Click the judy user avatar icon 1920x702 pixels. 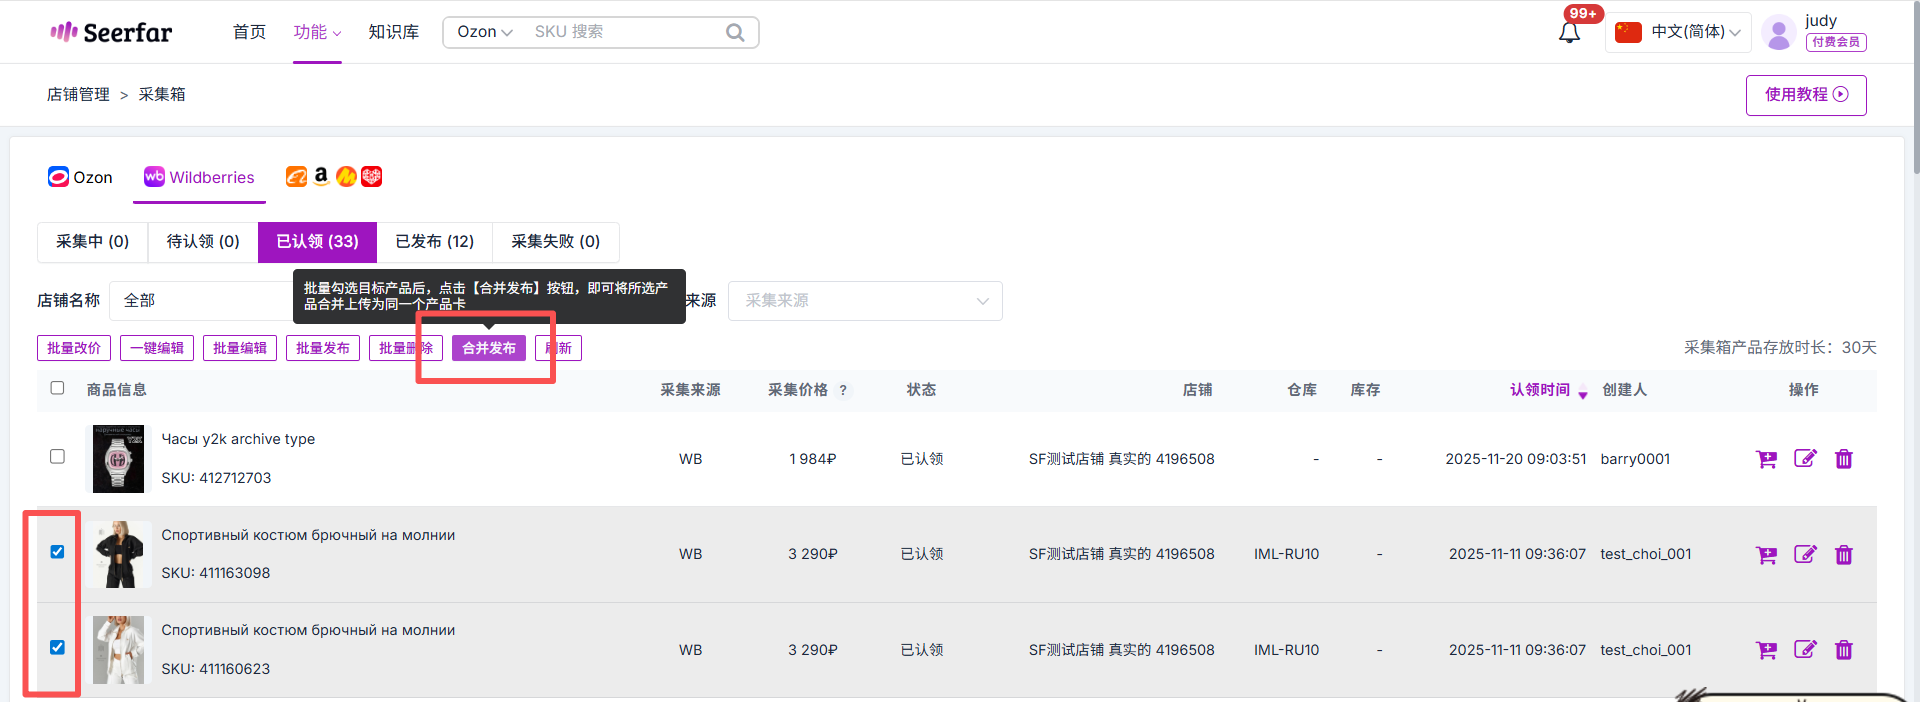point(1778,33)
